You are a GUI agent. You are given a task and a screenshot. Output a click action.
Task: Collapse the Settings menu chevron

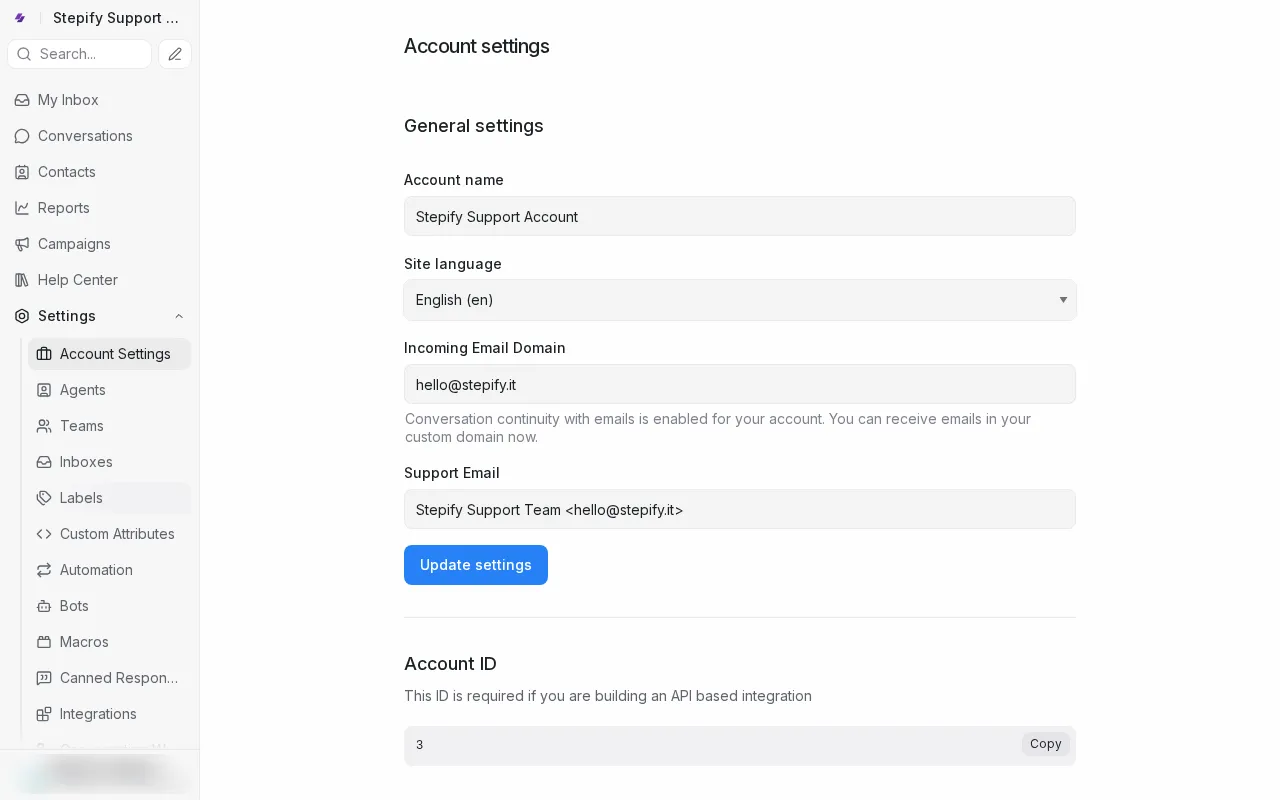click(x=179, y=316)
